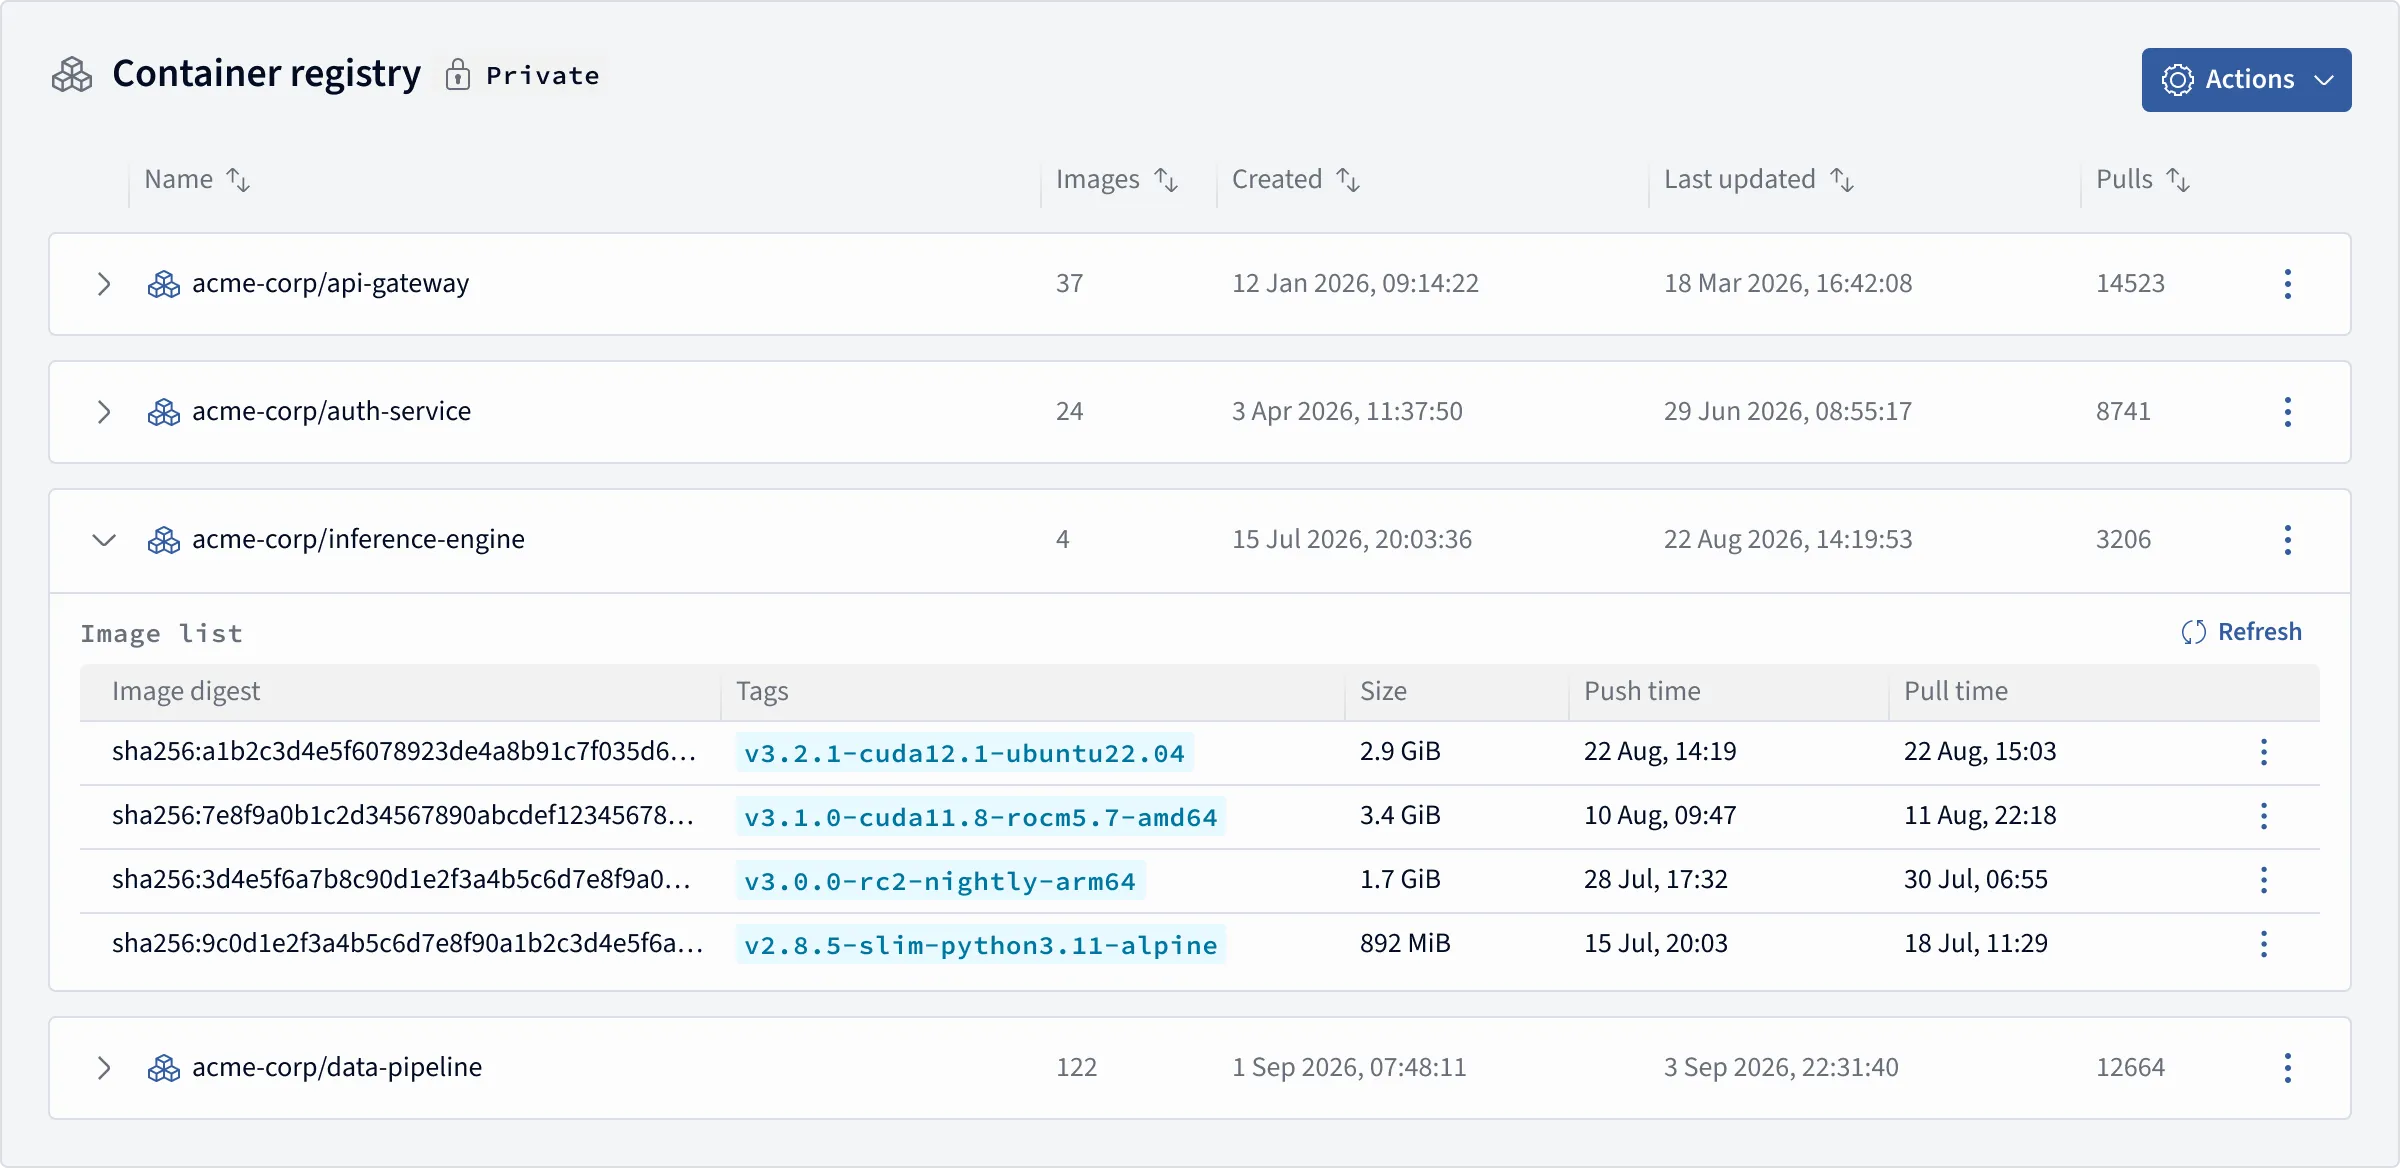
Task: Select digest sha256:9c0d1e2f3a4b5c6d7e8f90a1b2c3d4e5f6a…
Action: (x=408, y=944)
